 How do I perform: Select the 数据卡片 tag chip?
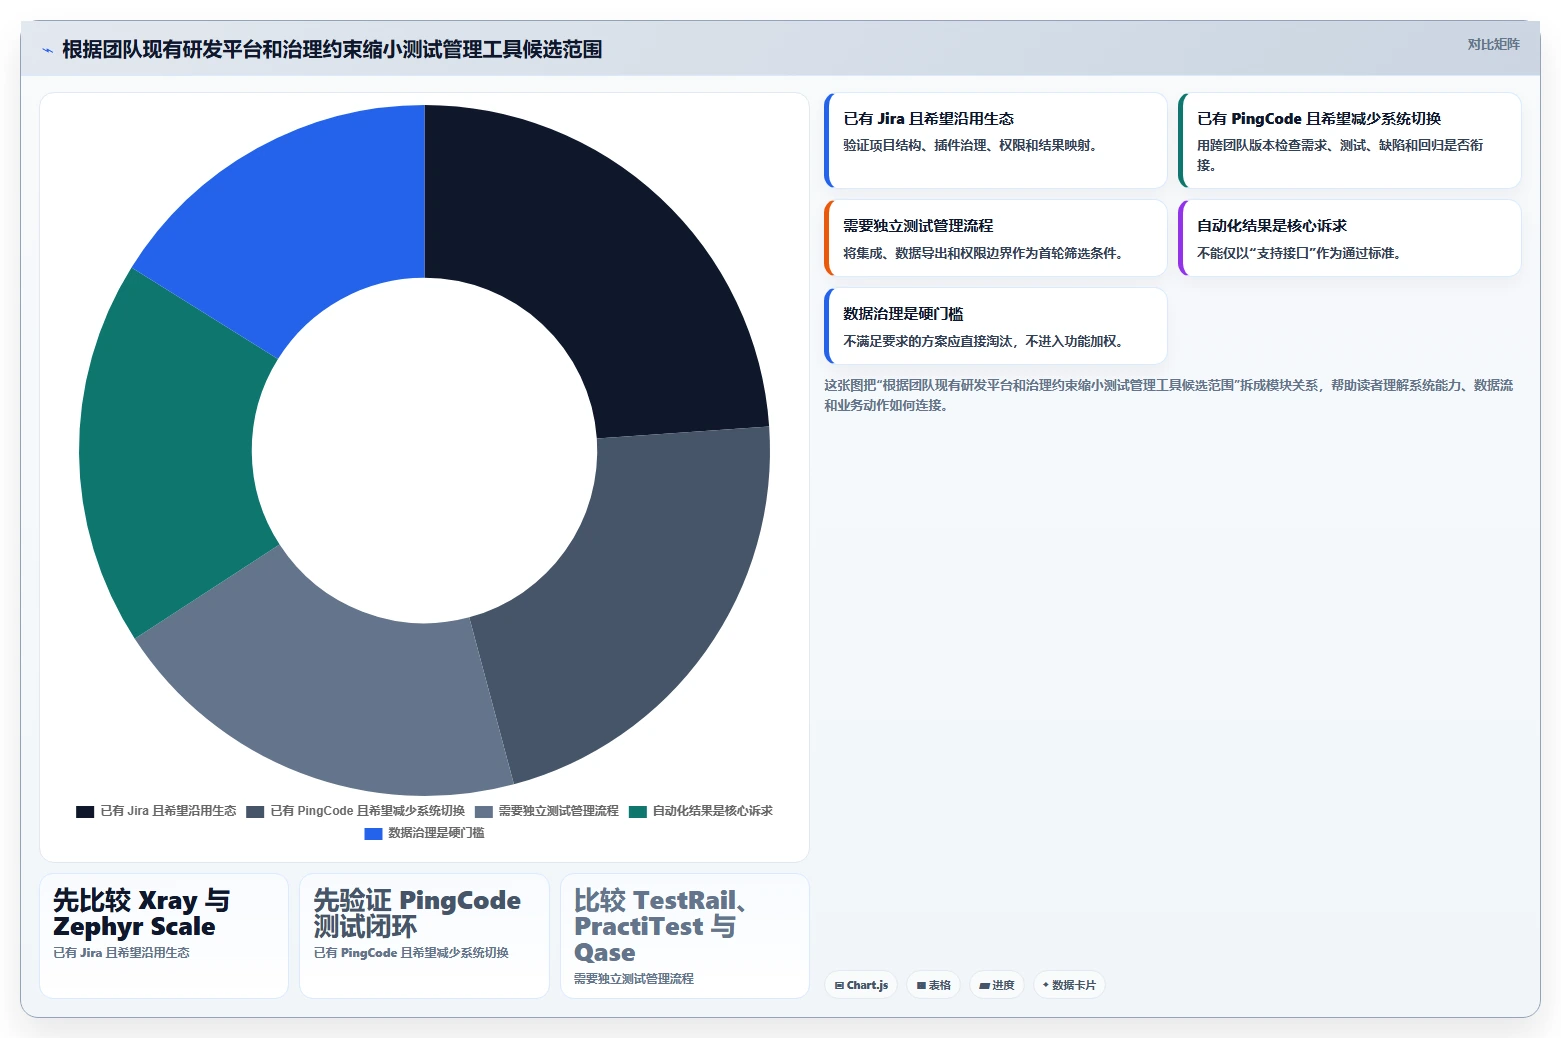1069,985
